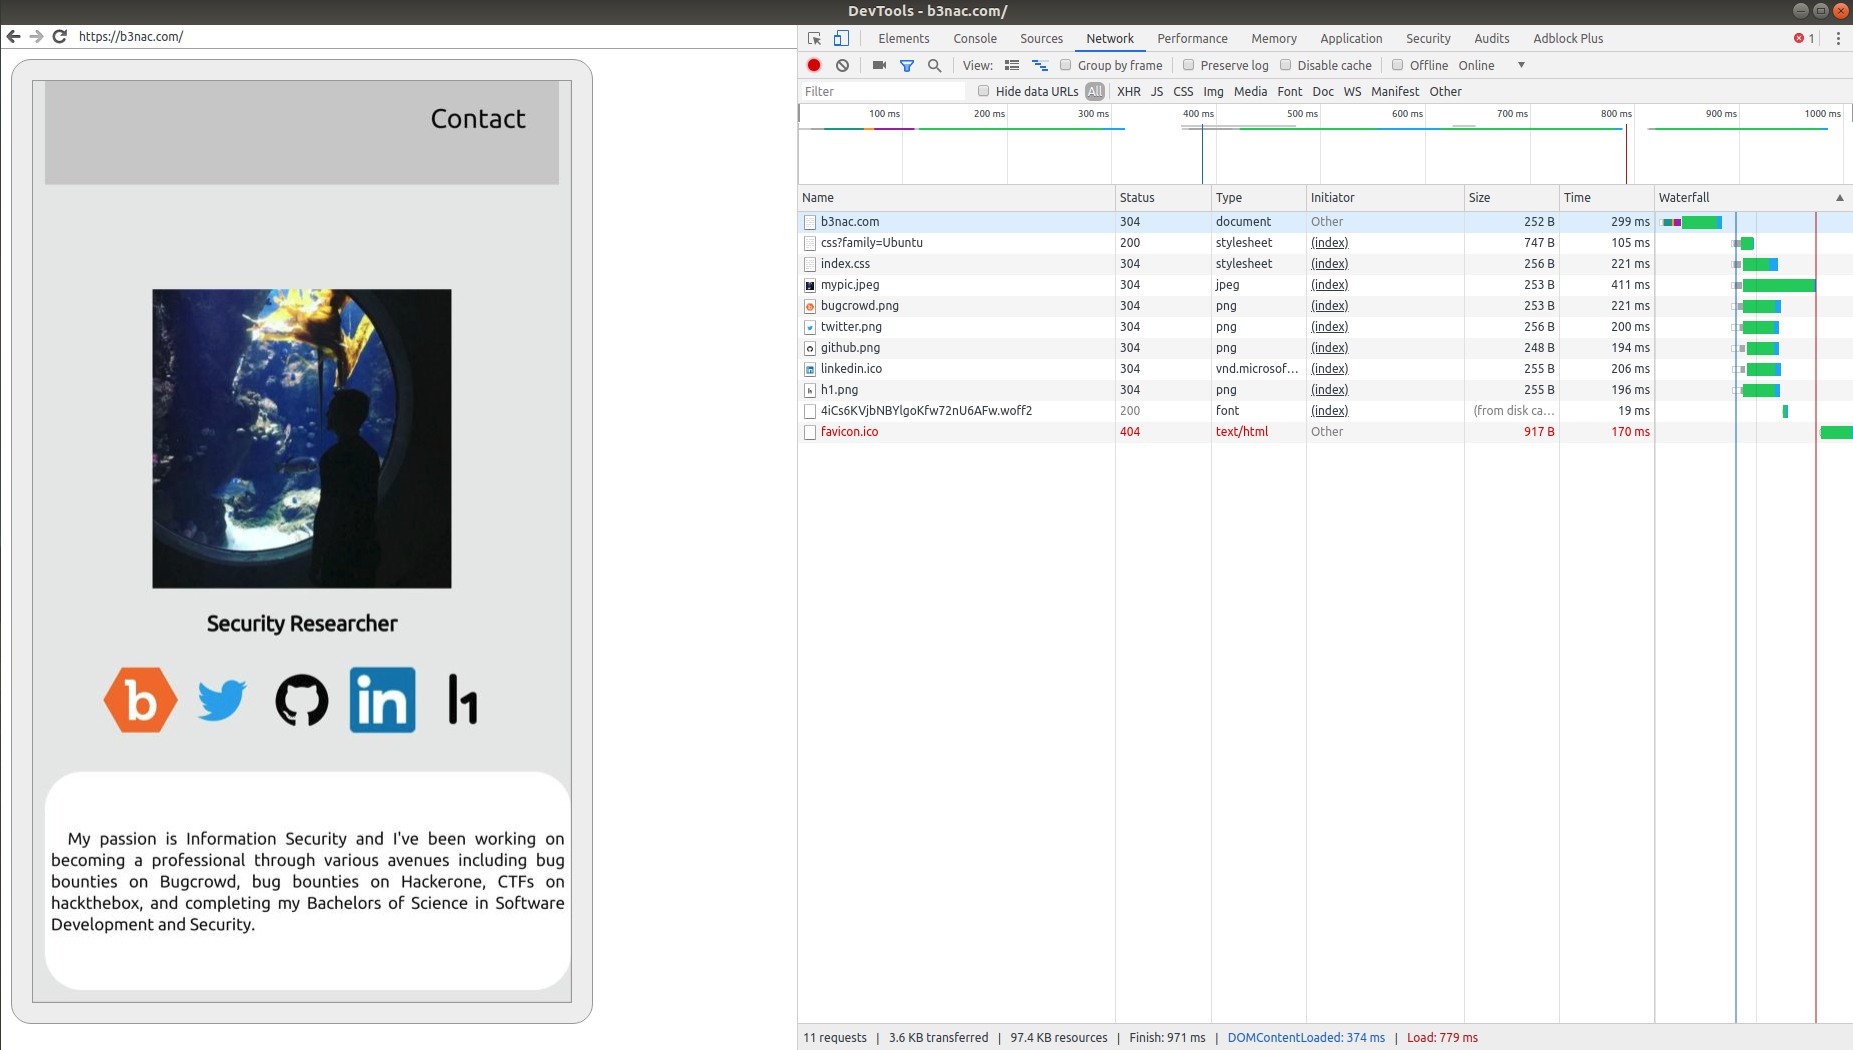The image size is (1853, 1050).
Task: Toggle the filter funnel icon
Action: tap(907, 65)
